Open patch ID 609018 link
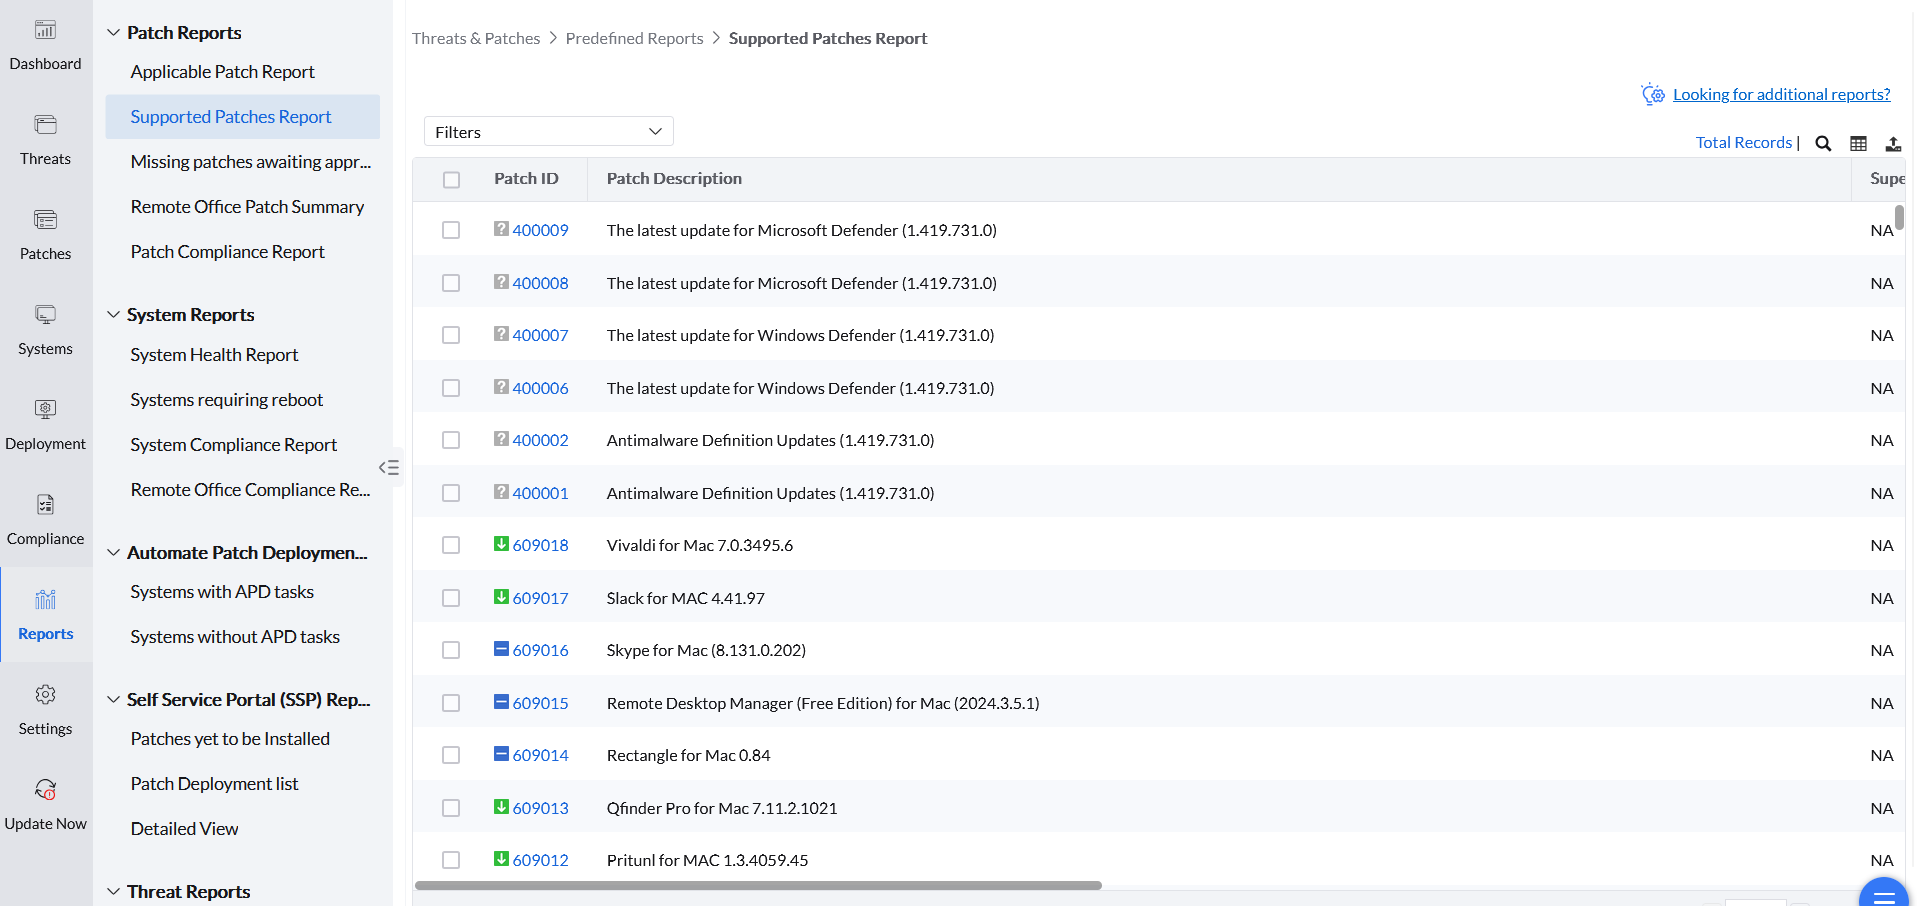This screenshot has height=906, width=1917. [540, 545]
